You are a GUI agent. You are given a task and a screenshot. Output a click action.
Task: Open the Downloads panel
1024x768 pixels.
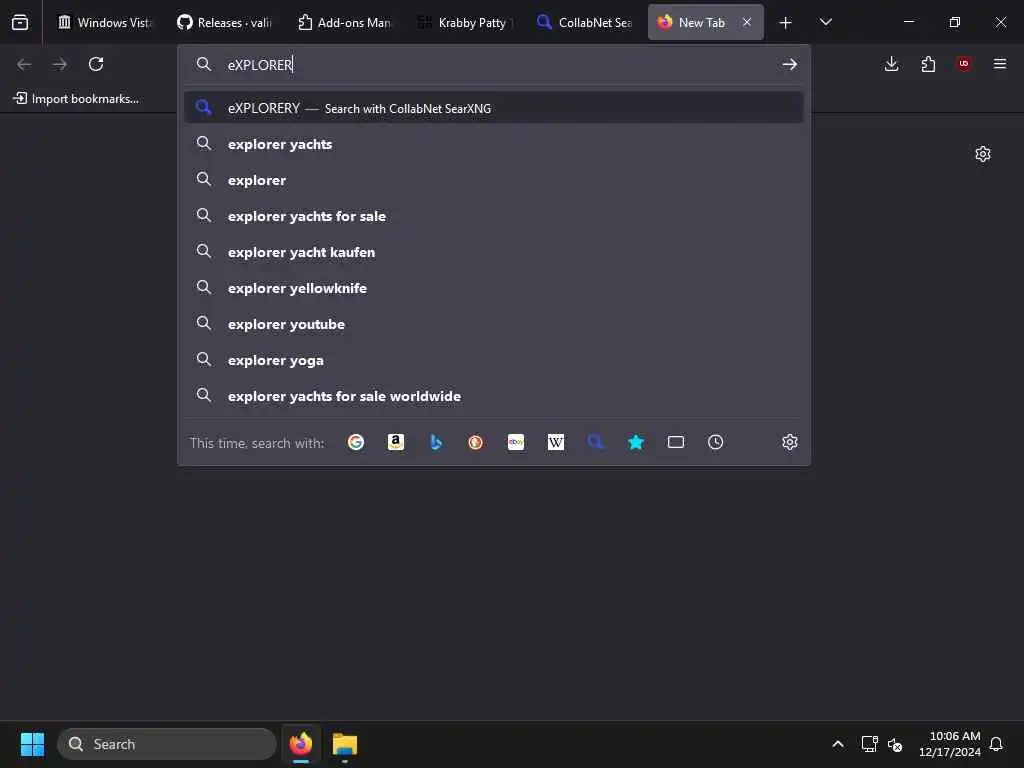click(891, 64)
